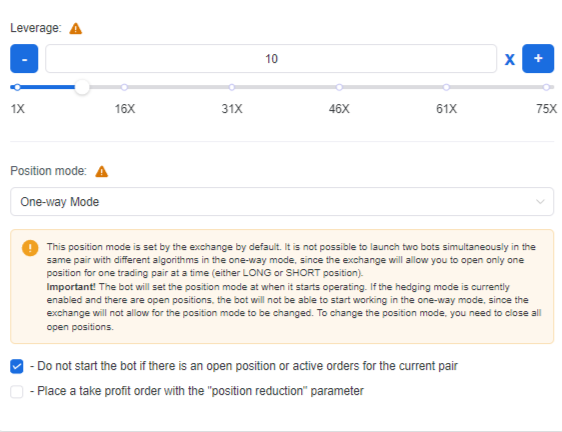Click the orange exclamation info icon
Image resolution: width=562 pixels, height=432 pixels.
pyautogui.click(x=30, y=248)
